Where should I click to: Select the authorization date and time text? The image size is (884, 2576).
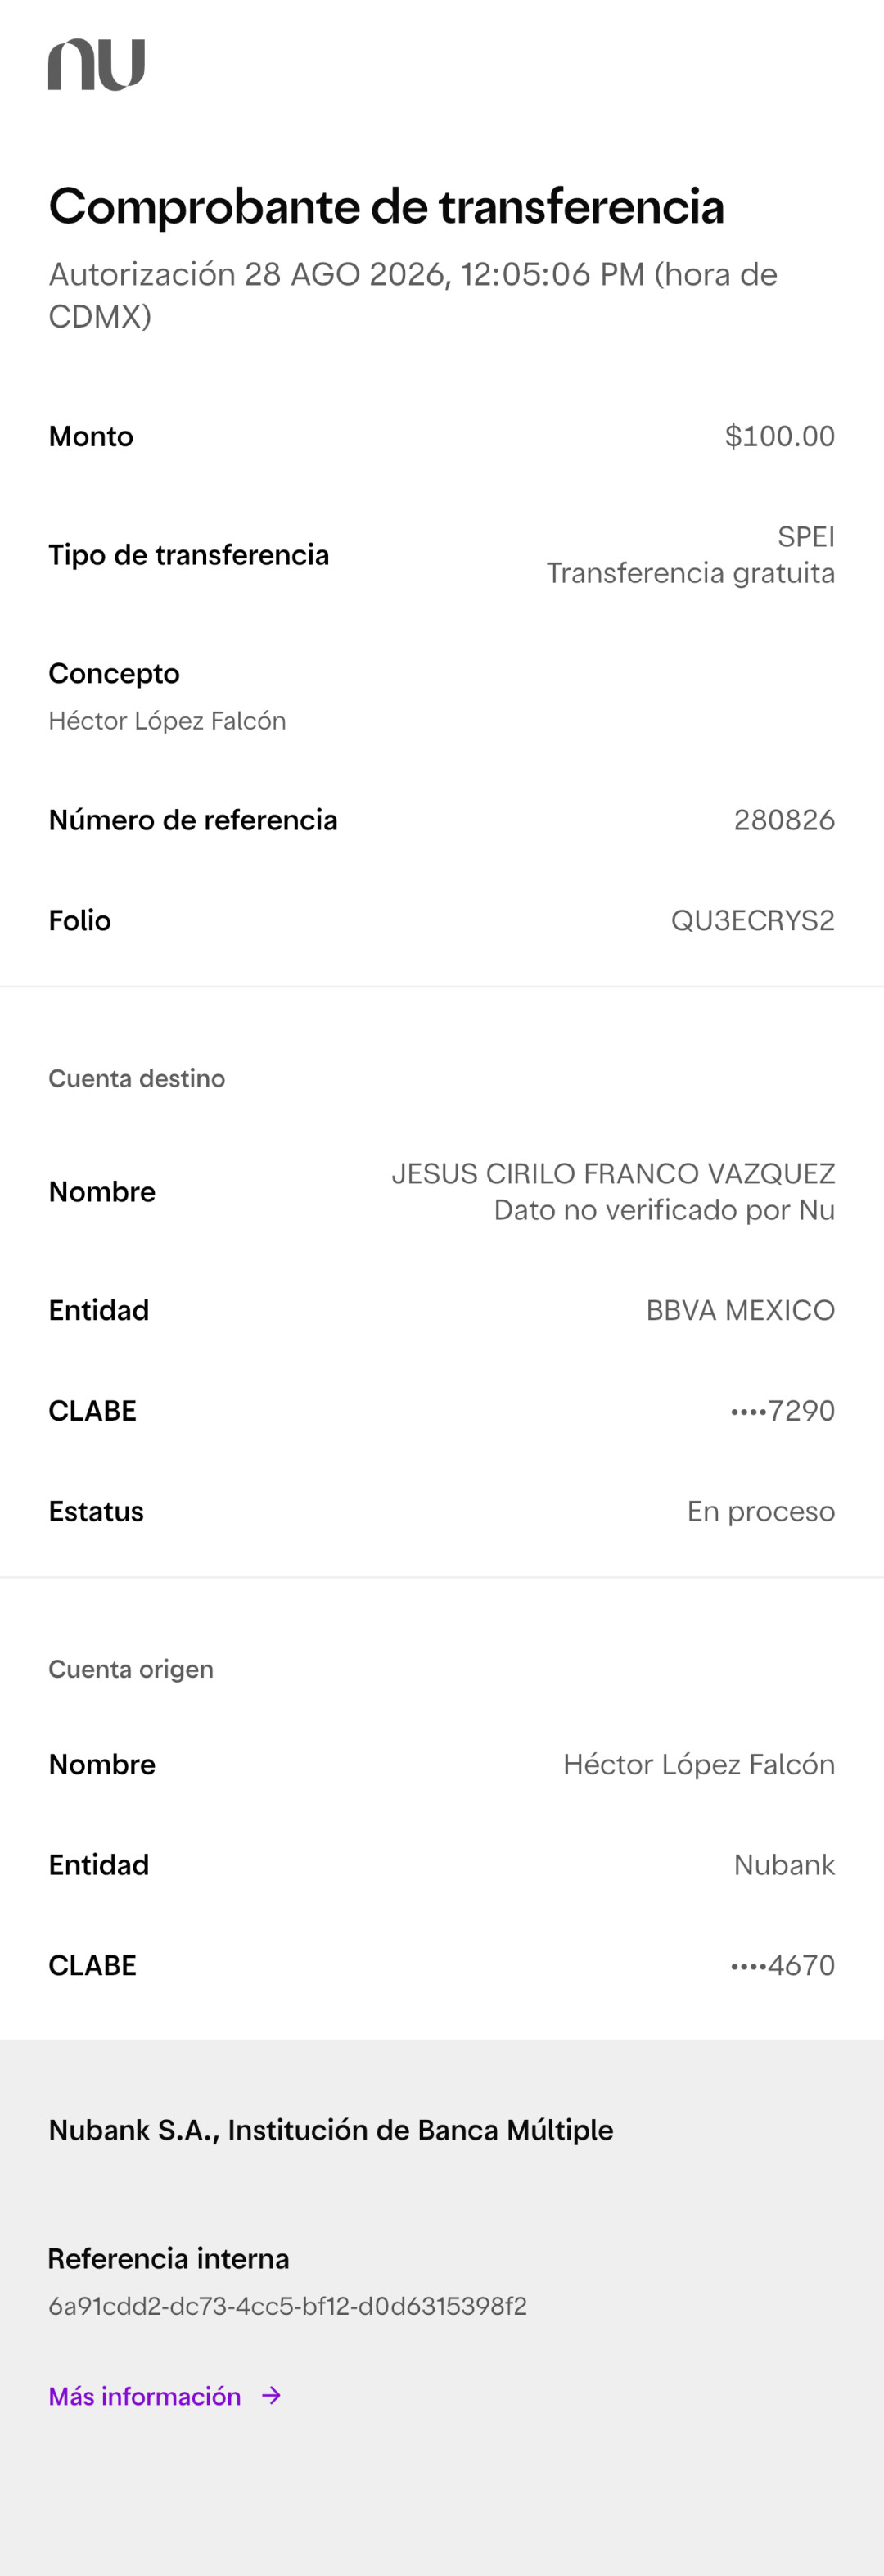point(413,295)
